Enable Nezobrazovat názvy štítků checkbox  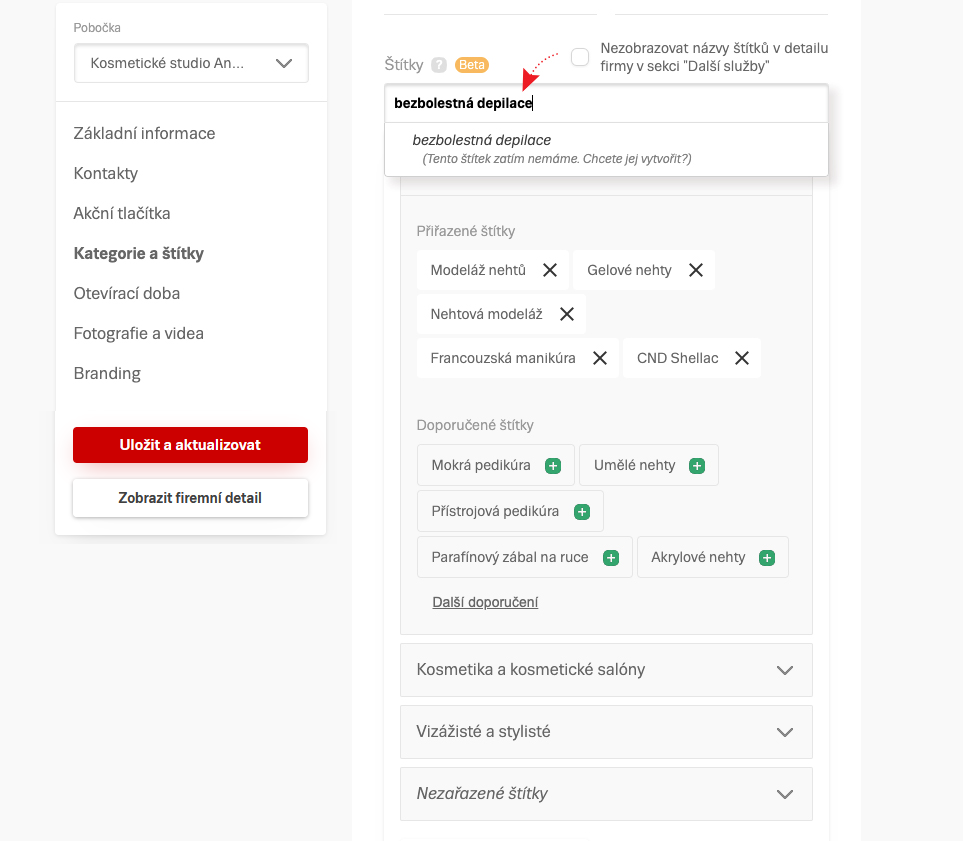pos(580,57)
